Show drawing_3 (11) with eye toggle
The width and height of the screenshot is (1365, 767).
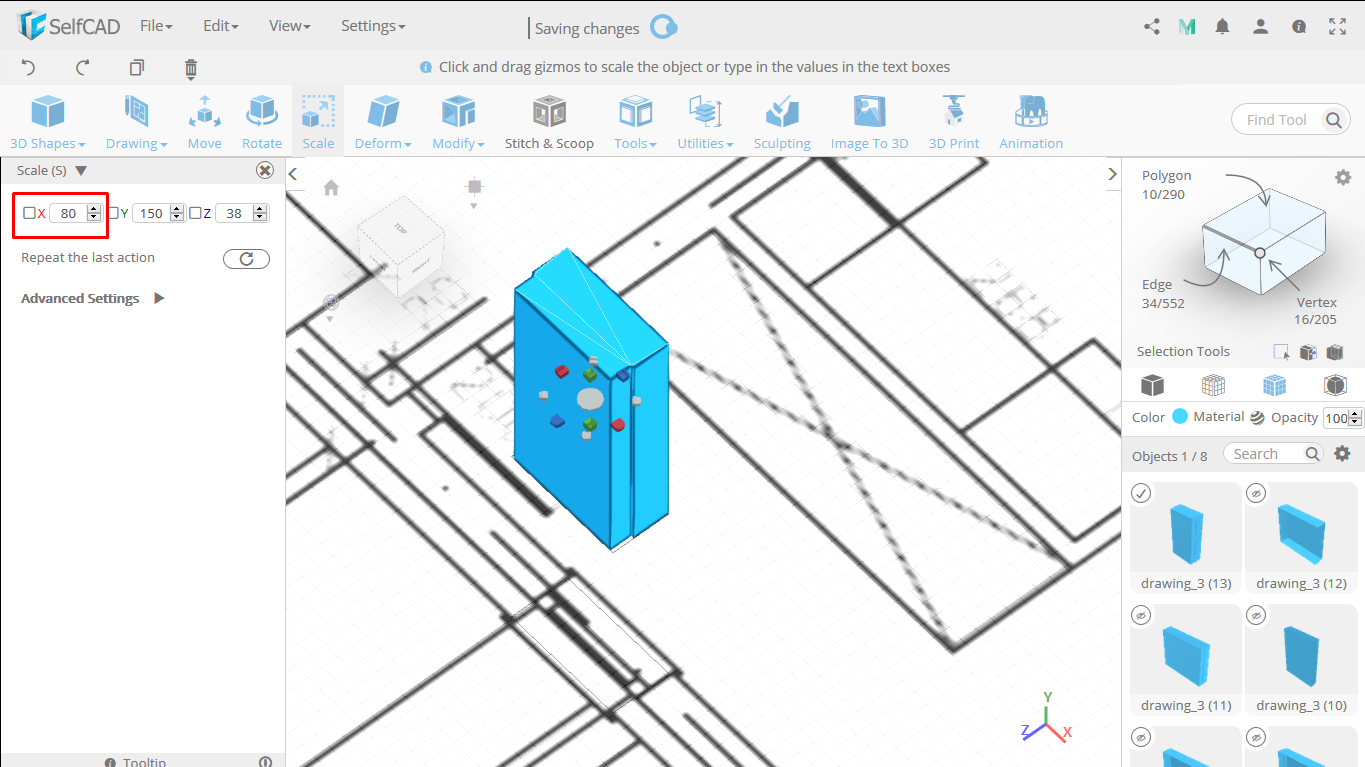click(1141, 615)
